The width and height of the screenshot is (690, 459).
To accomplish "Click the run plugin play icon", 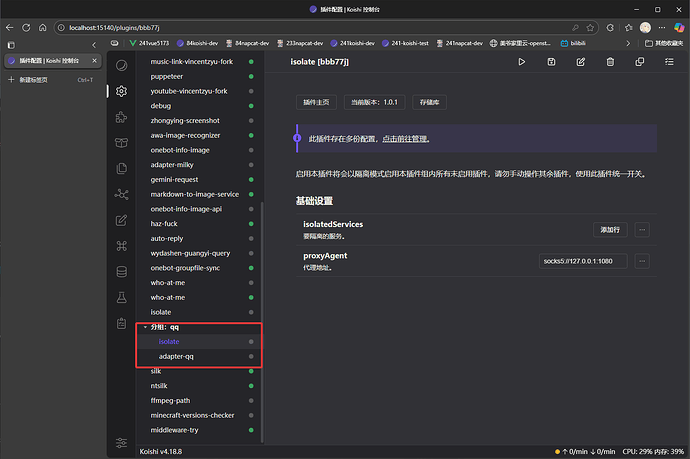I will click(x=521, y=62).
